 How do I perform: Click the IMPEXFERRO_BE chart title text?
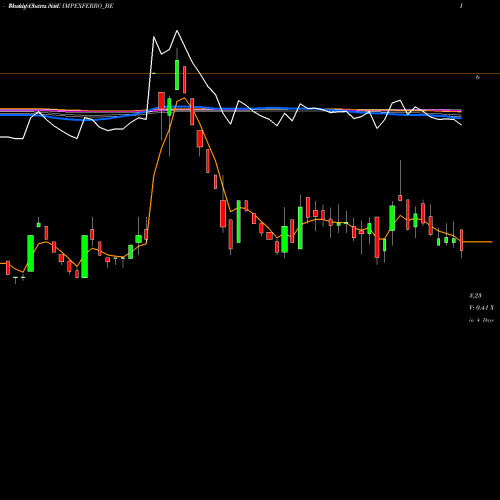pos(88,6)
